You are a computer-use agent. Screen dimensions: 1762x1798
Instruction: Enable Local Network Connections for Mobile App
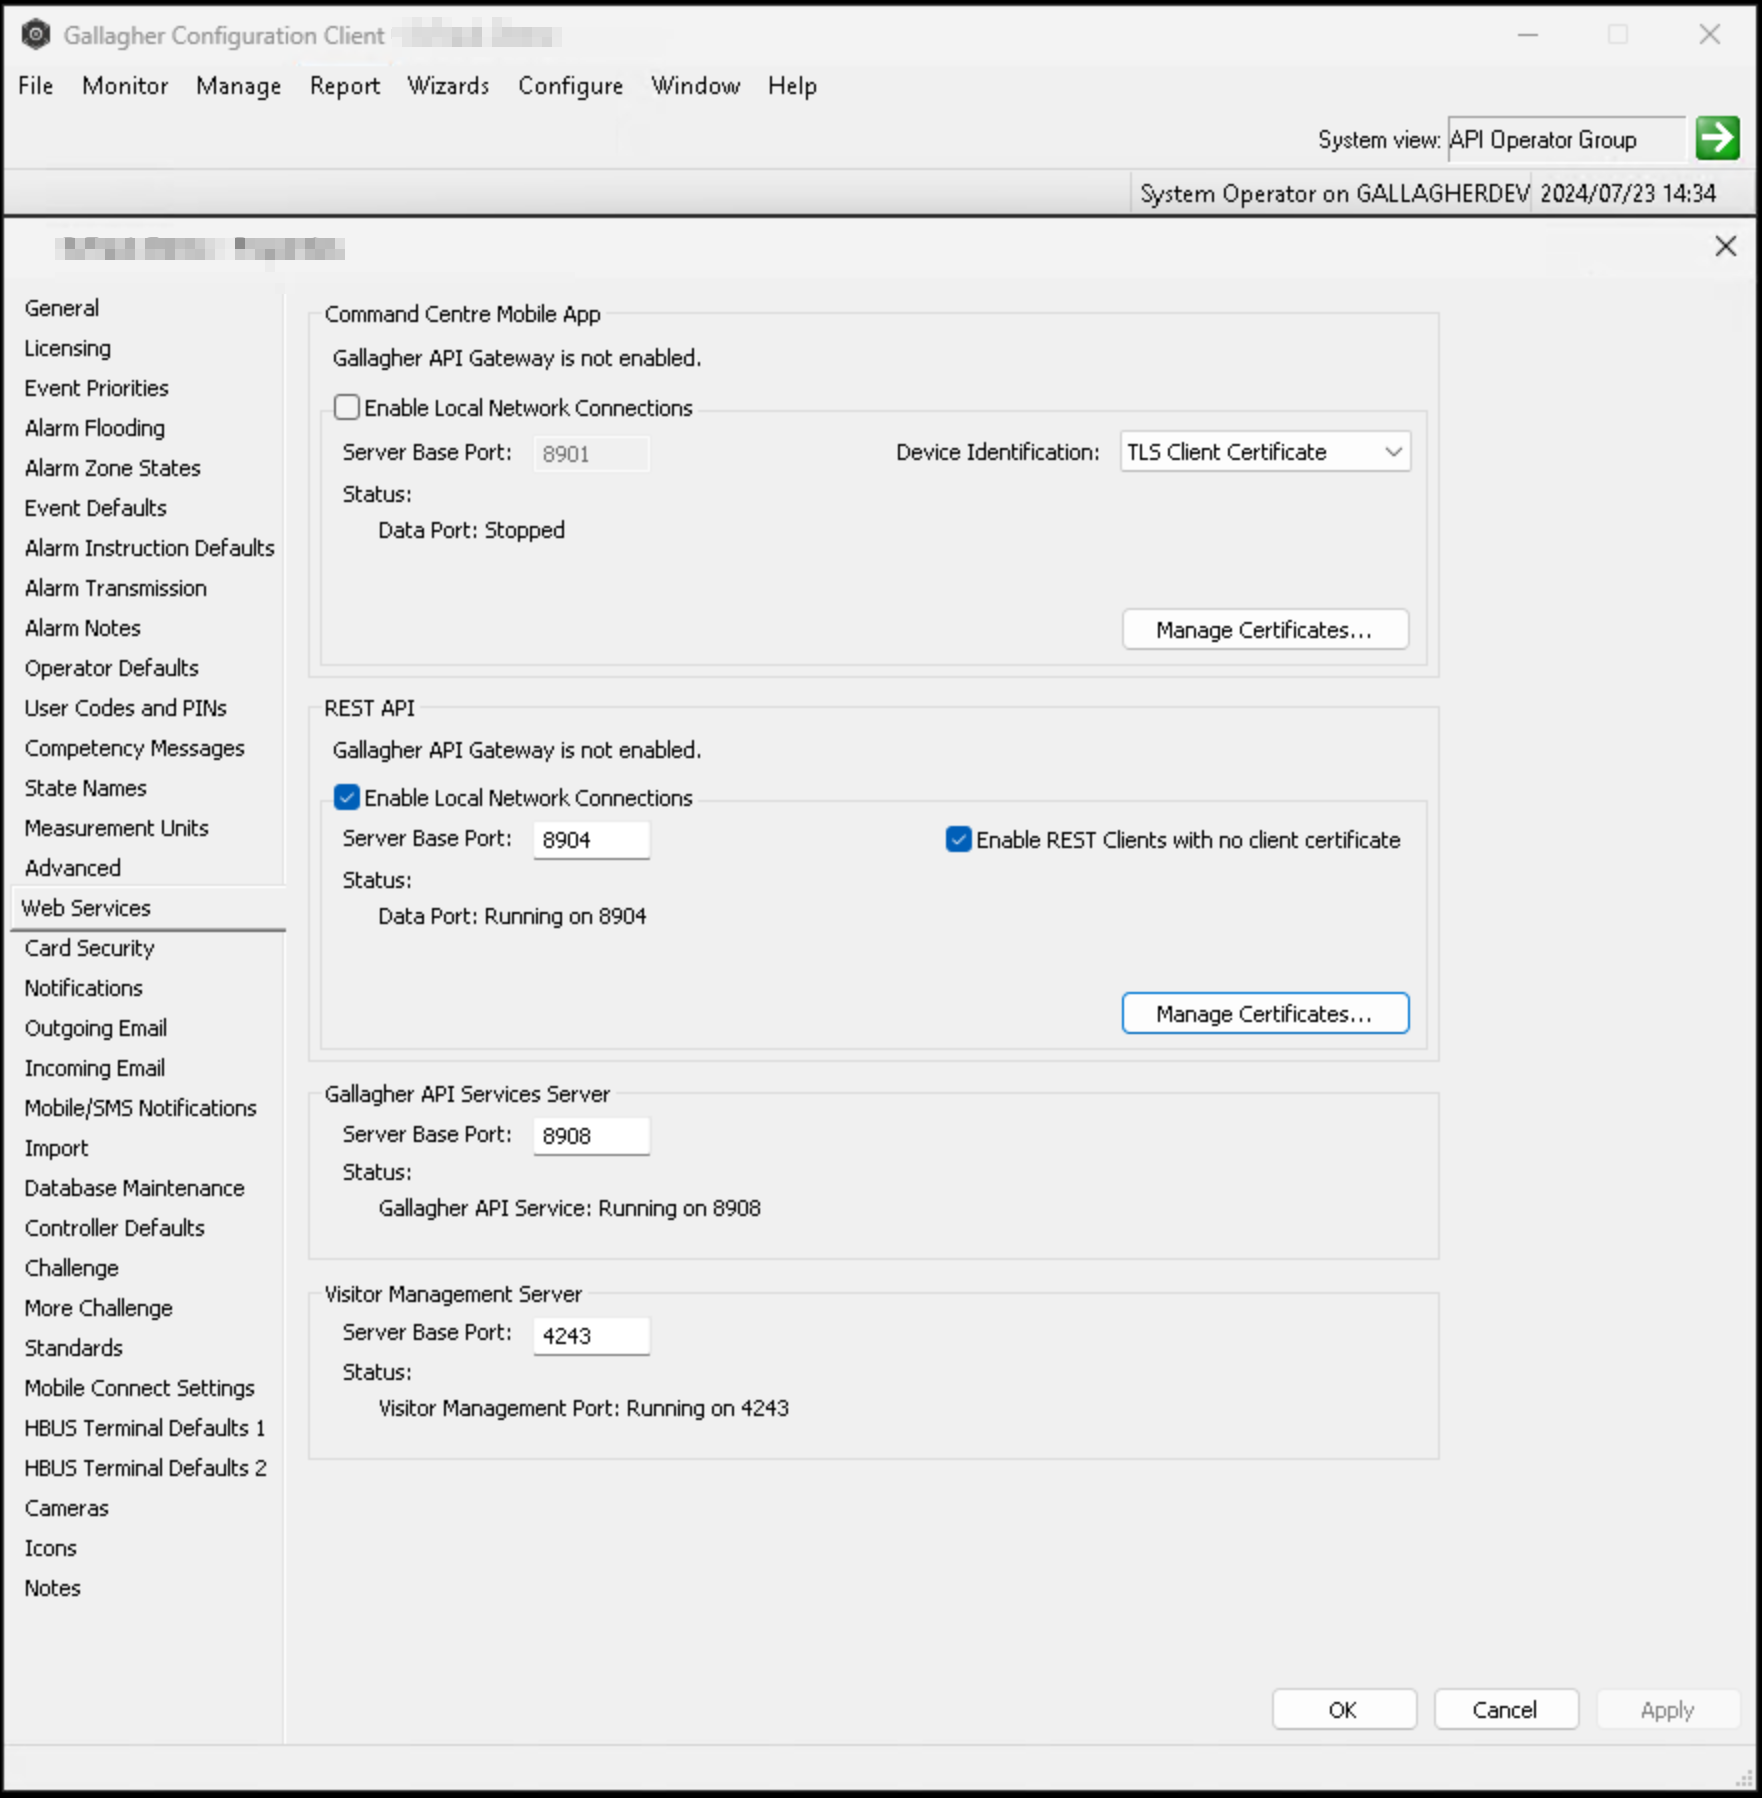point(347,407)
